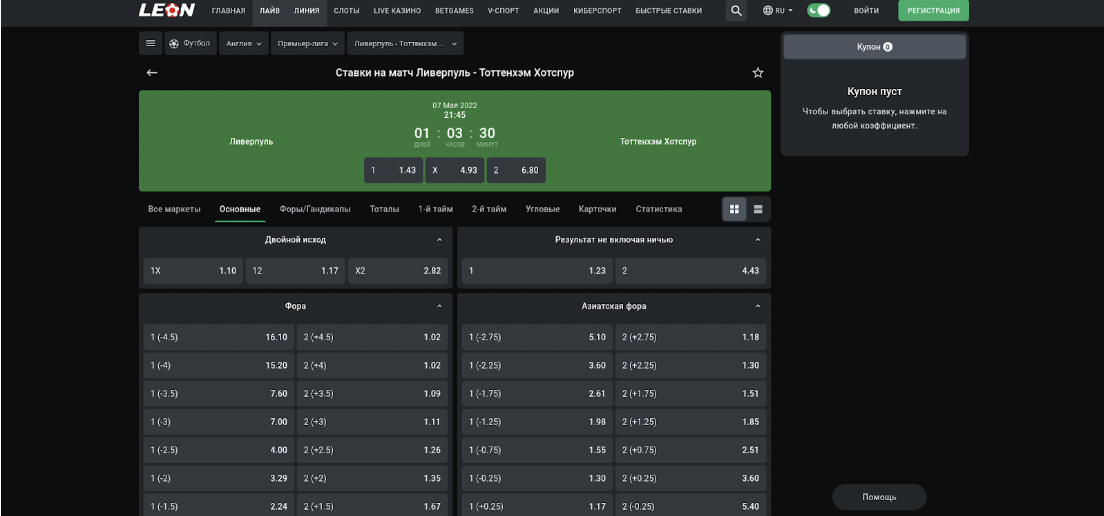Screen dimensions: 1104x516
Task: Add match to favorites star
Action: 758,73
